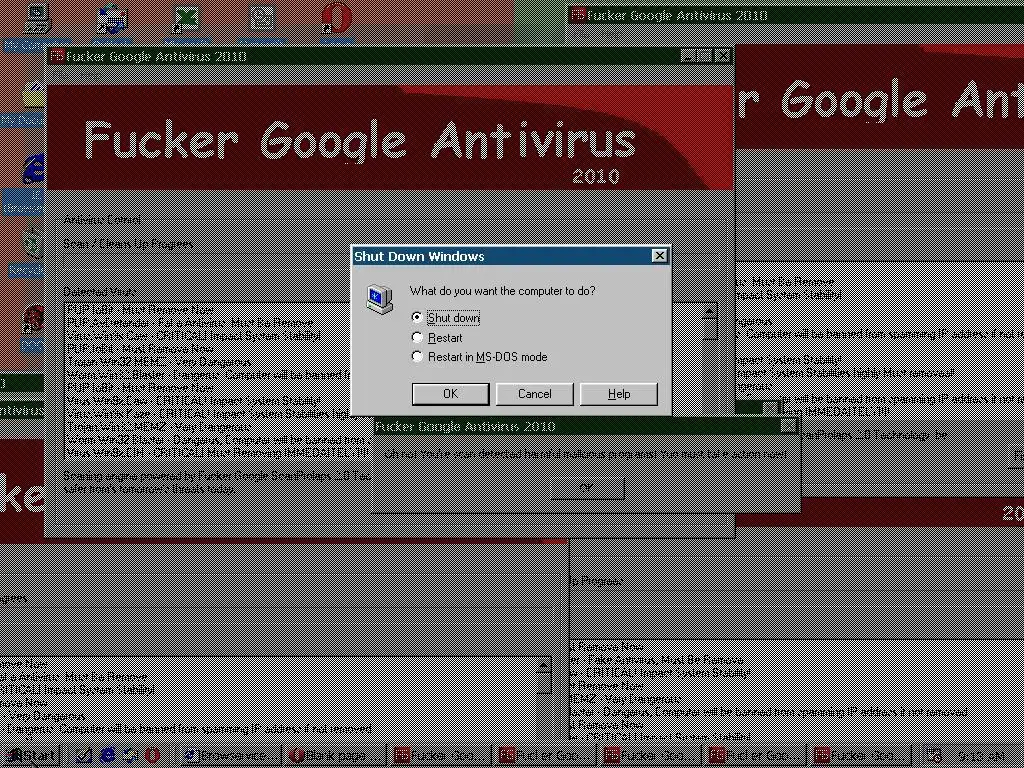Screen dimensions: 1024x768
Task: Click Internet Explorer in Quick Launch
Action: tap(108, 756)
